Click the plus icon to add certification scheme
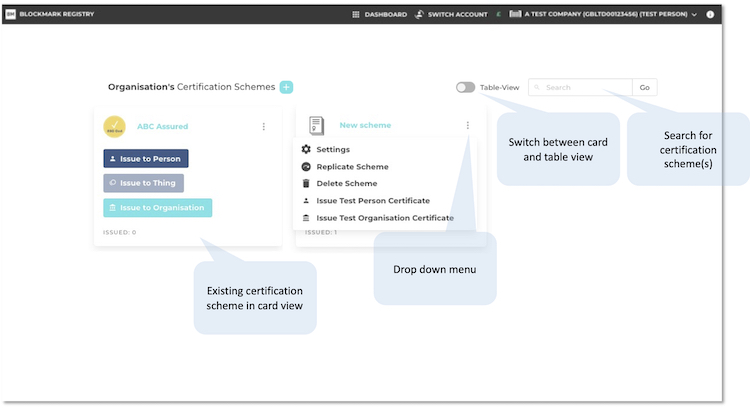 tap(286, 87)
